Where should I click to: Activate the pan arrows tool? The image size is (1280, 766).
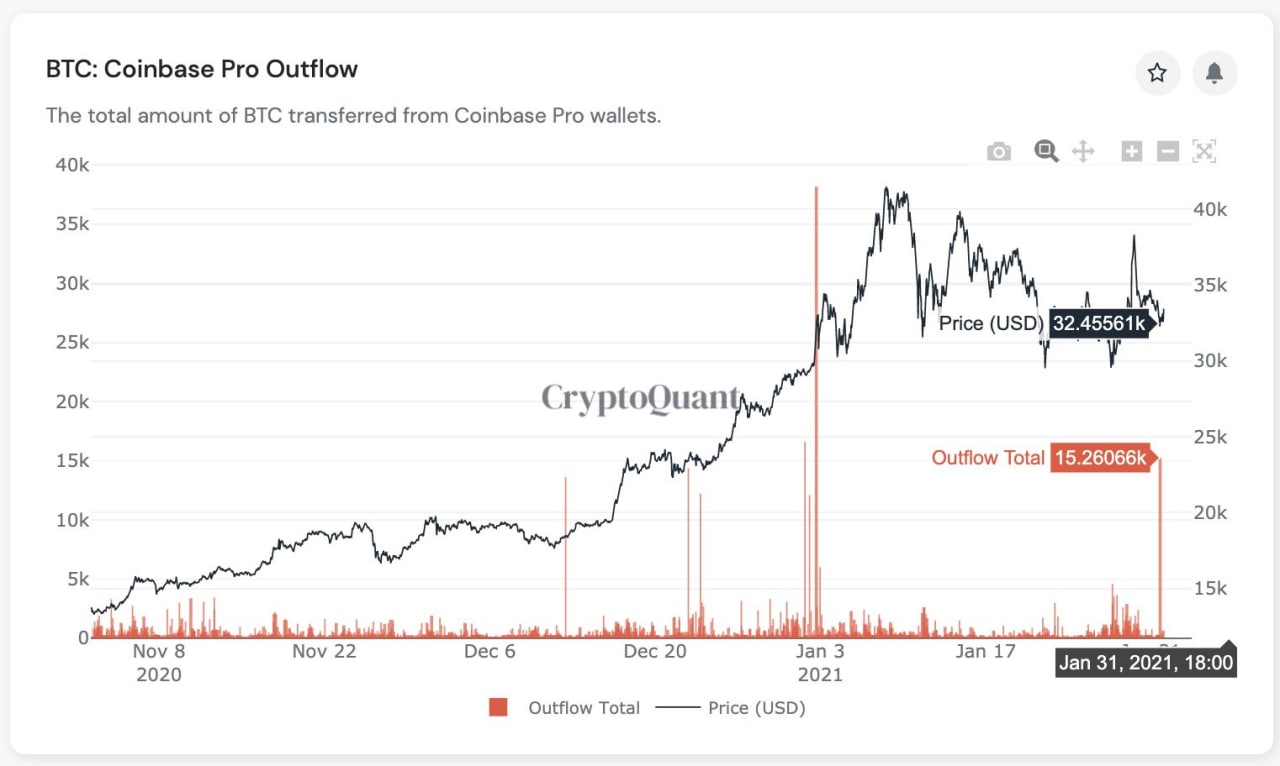click(x=1083, y=152)
